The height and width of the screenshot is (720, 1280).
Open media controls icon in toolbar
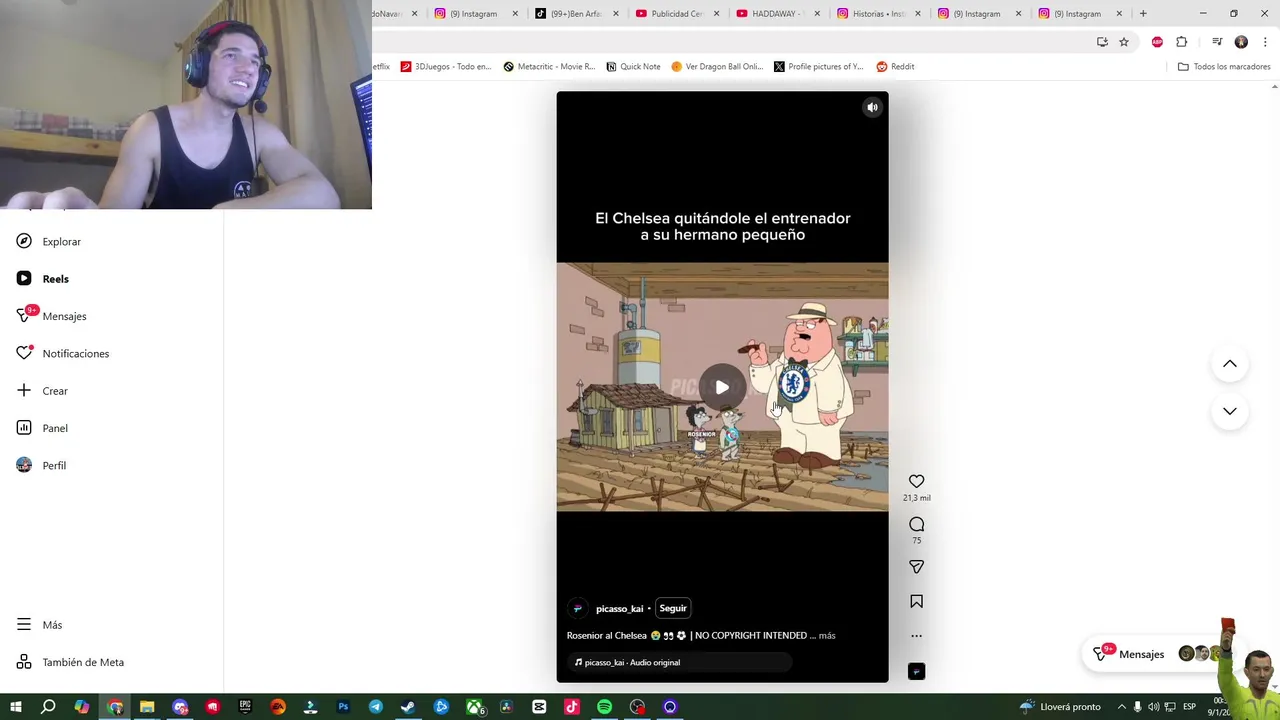pos(1217,42)
